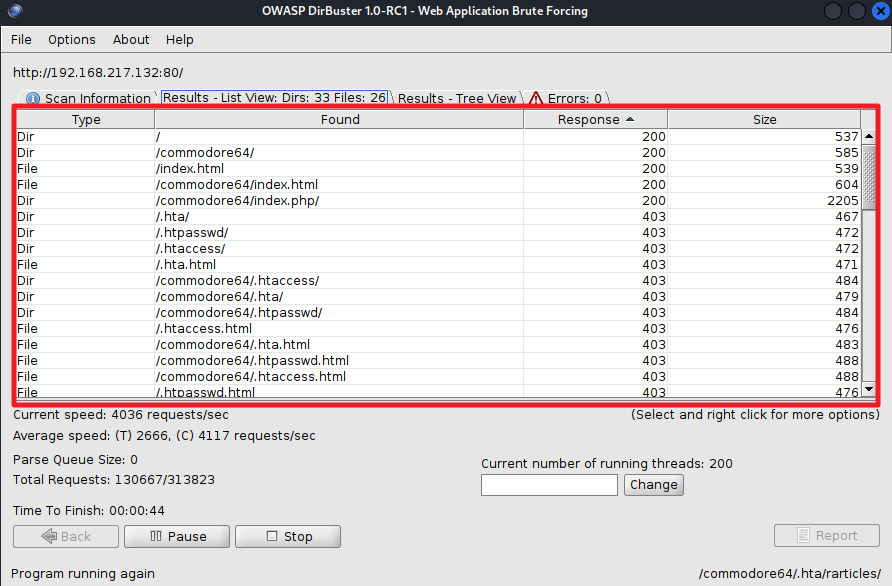
Task: Click the Report button
Action: 827,535
